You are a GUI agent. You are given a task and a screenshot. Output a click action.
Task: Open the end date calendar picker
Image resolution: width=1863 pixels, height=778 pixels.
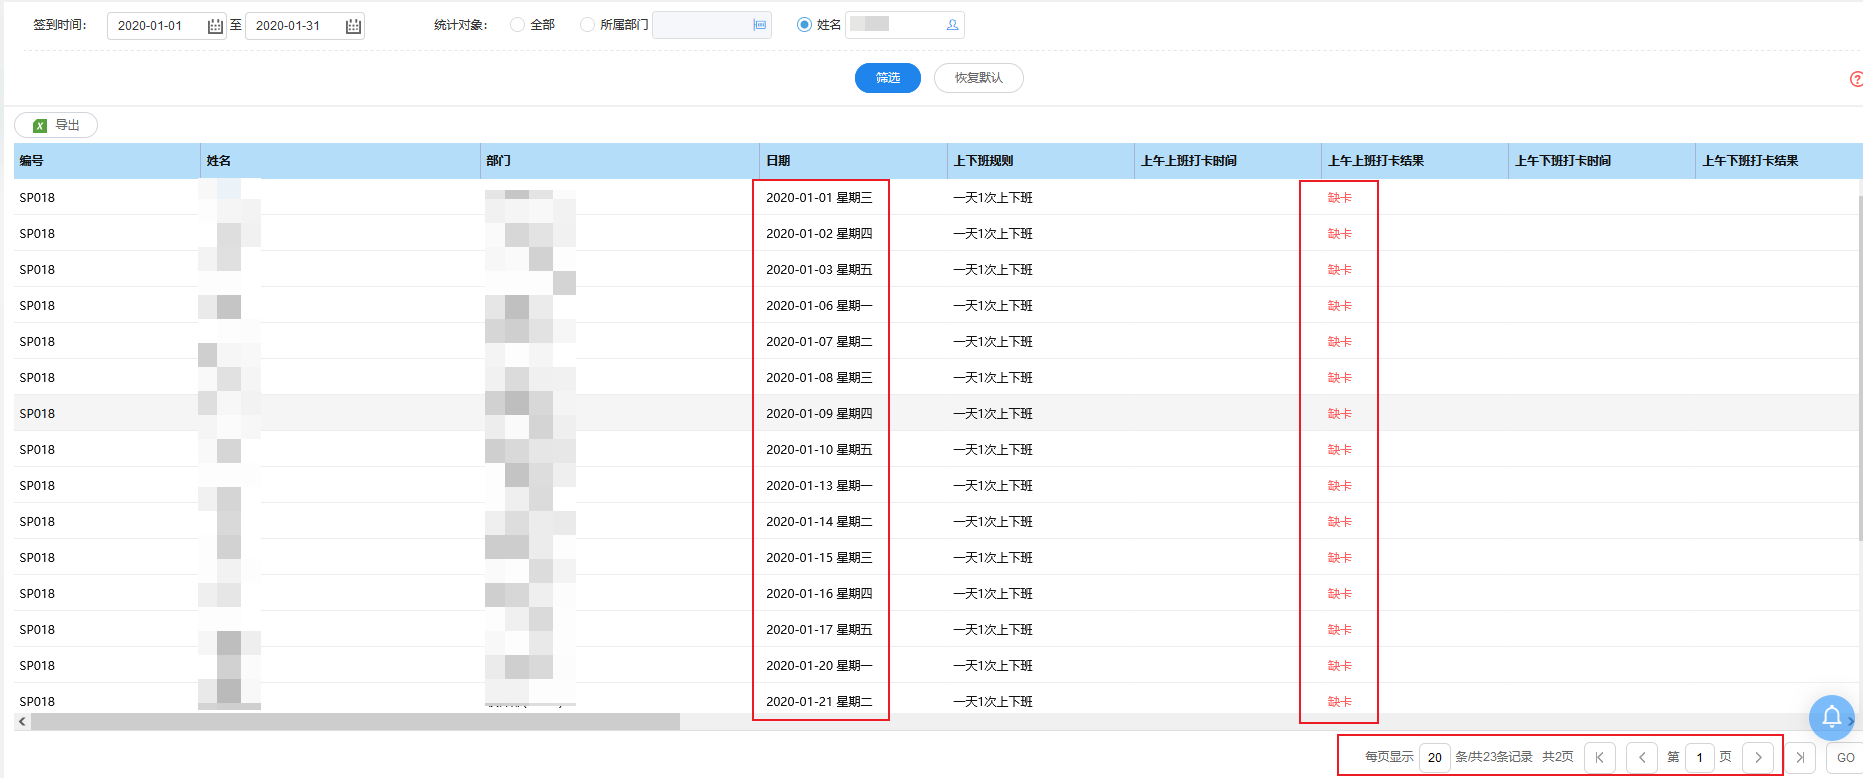[353, 26]
